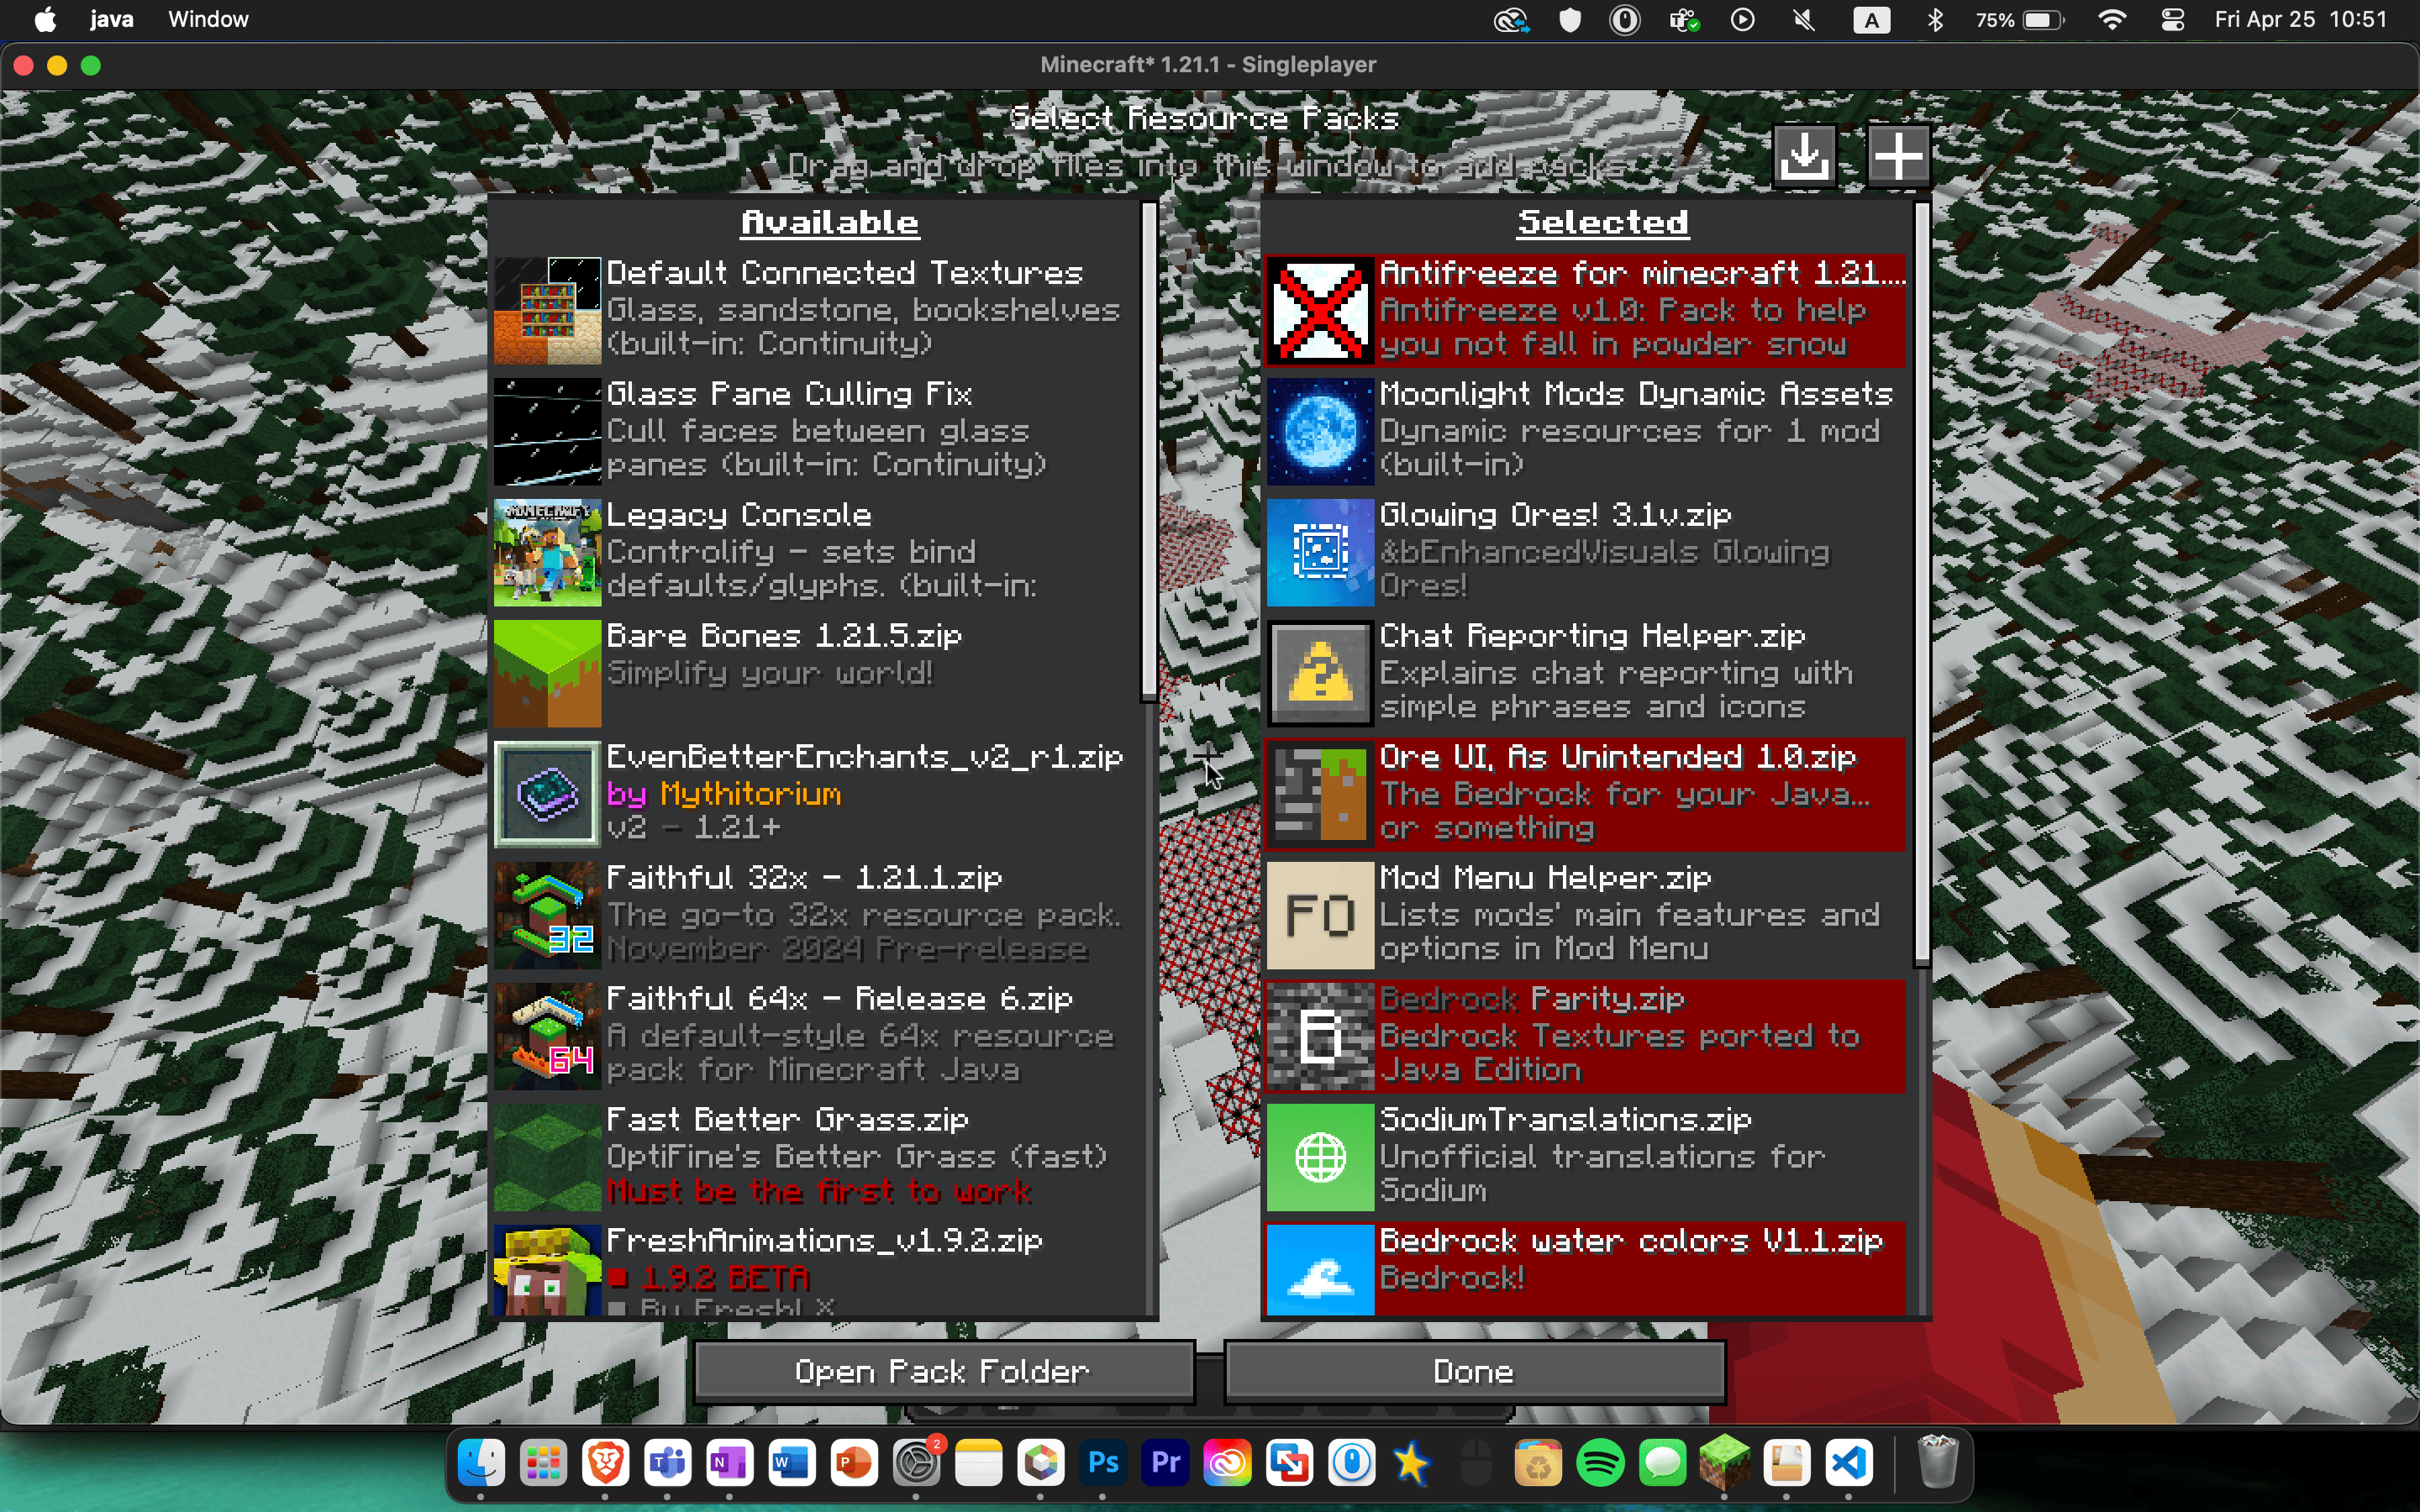
Task: Open Control Center in menu bar
Action: [x=2172, y=19]
